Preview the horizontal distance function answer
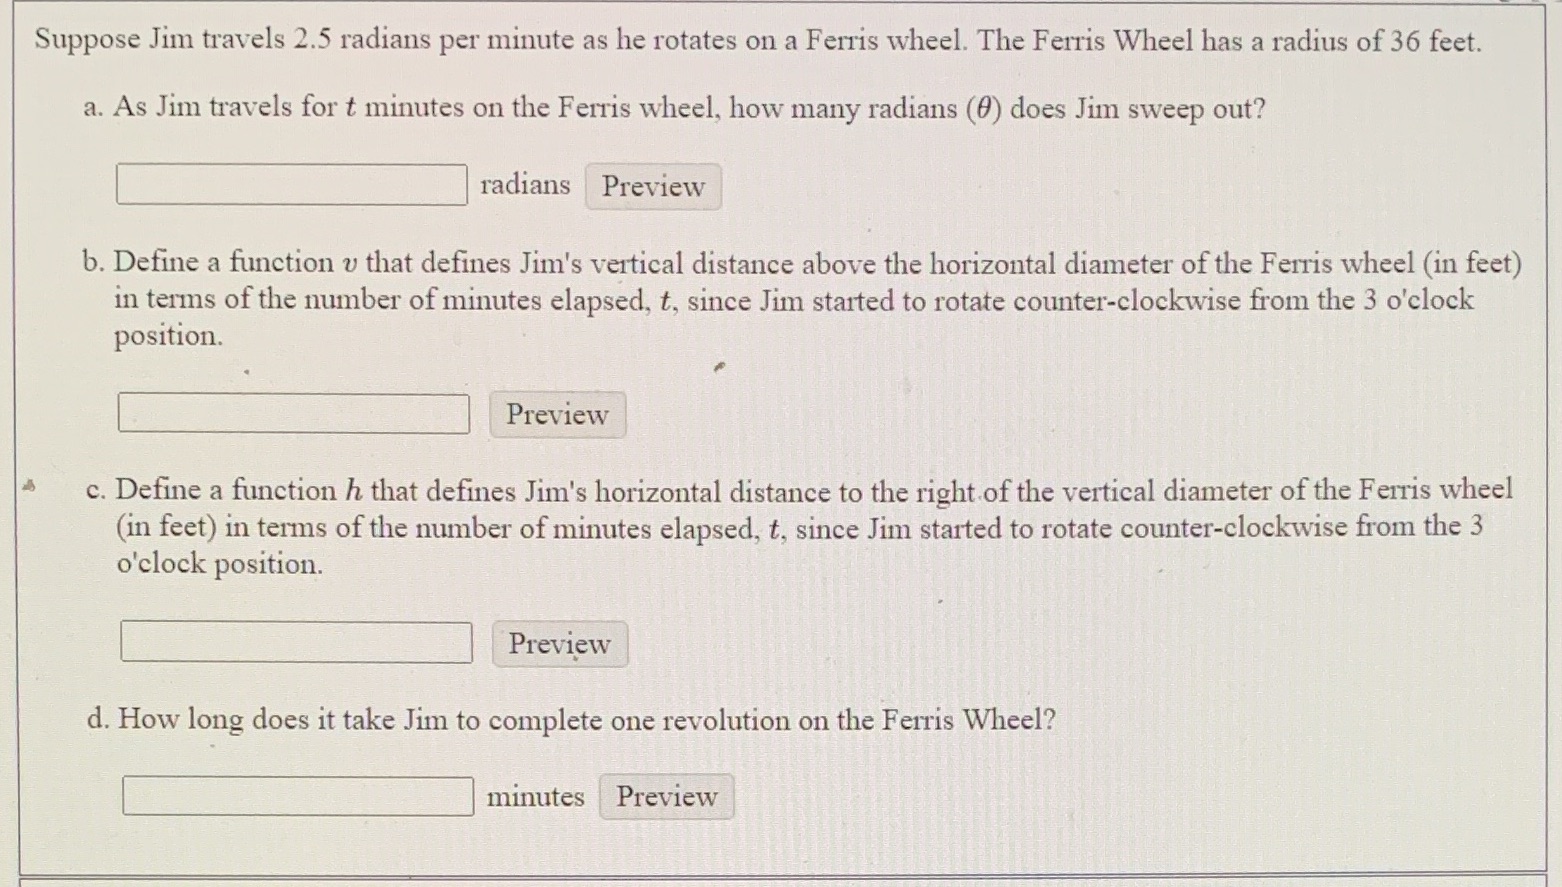1562x887 pixels. coord(559,644)
